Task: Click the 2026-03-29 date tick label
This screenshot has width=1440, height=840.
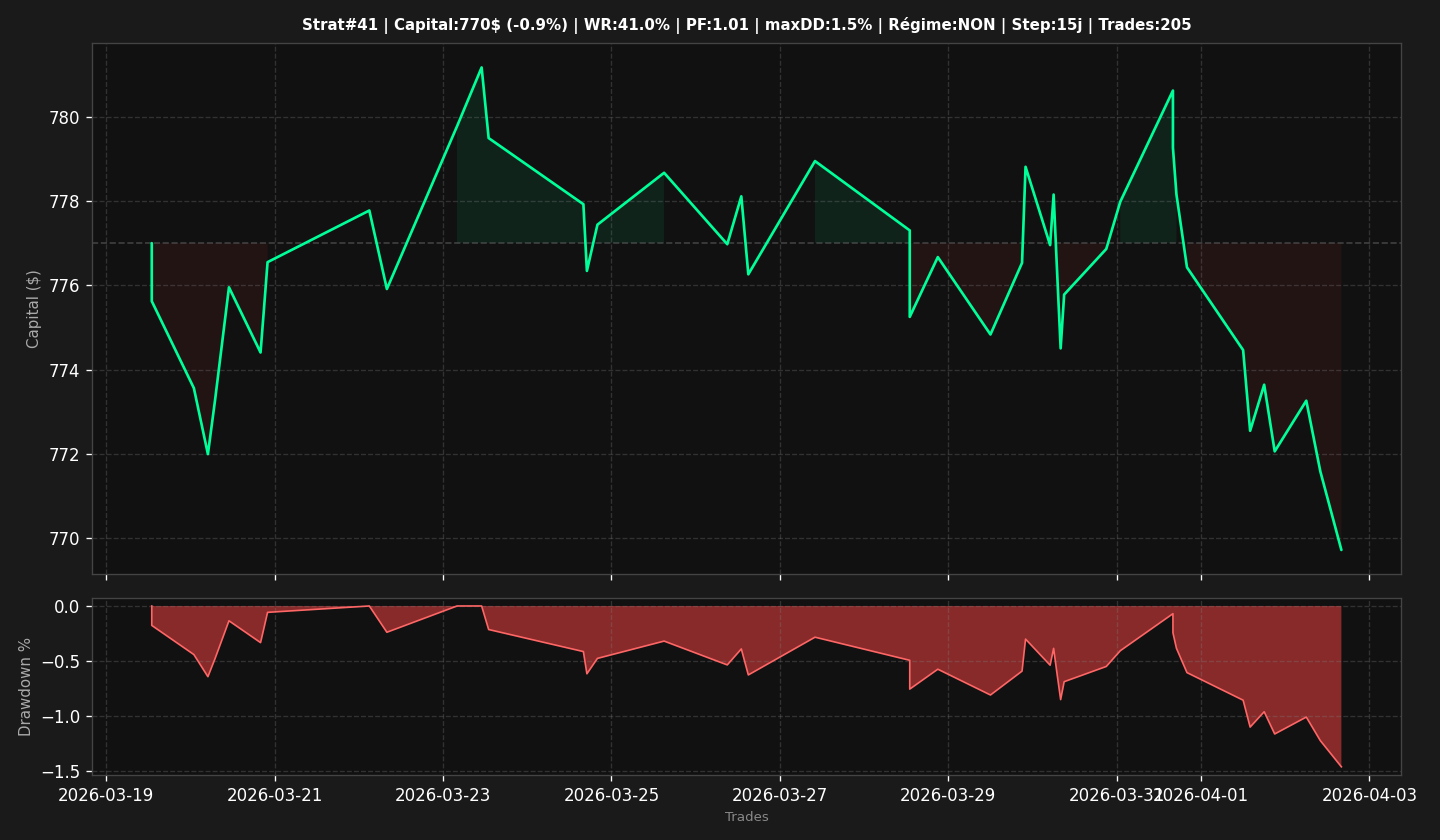Action: [x=948, y=795]
